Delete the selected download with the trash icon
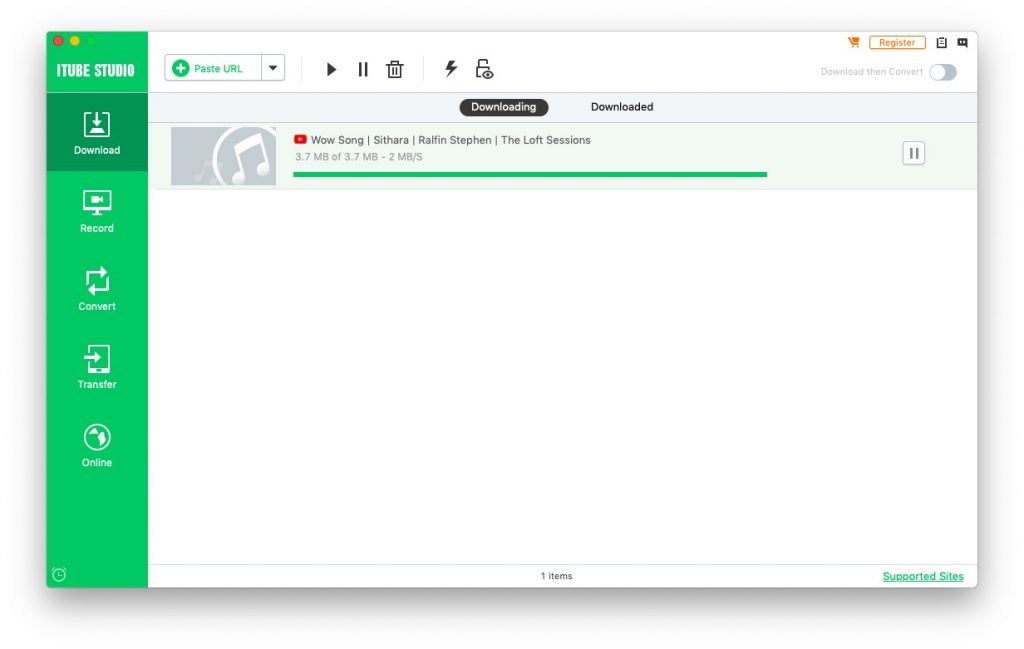 [394, 69]
